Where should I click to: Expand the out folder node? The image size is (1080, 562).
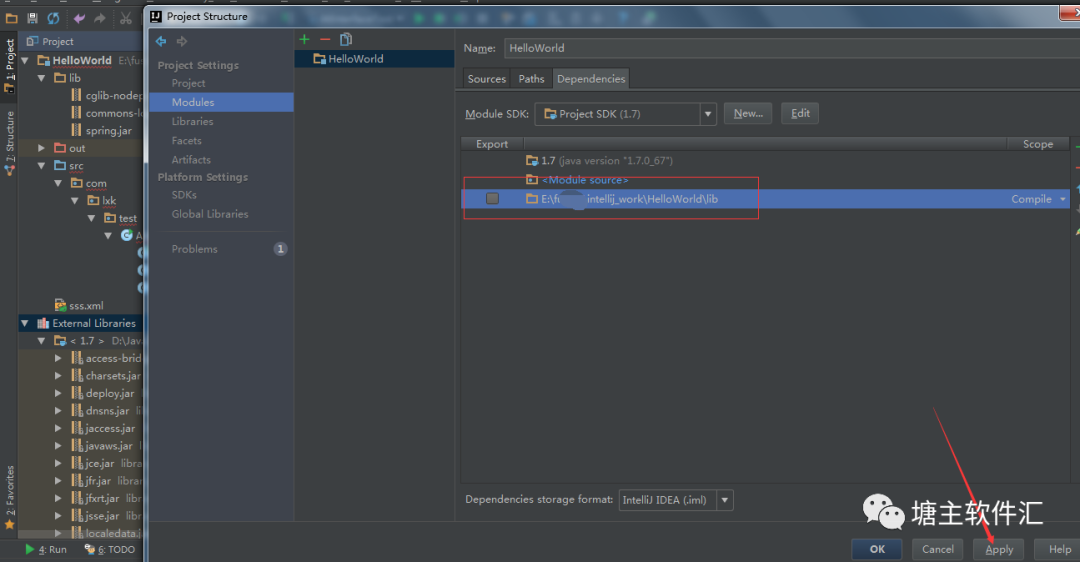pos(41,148)
